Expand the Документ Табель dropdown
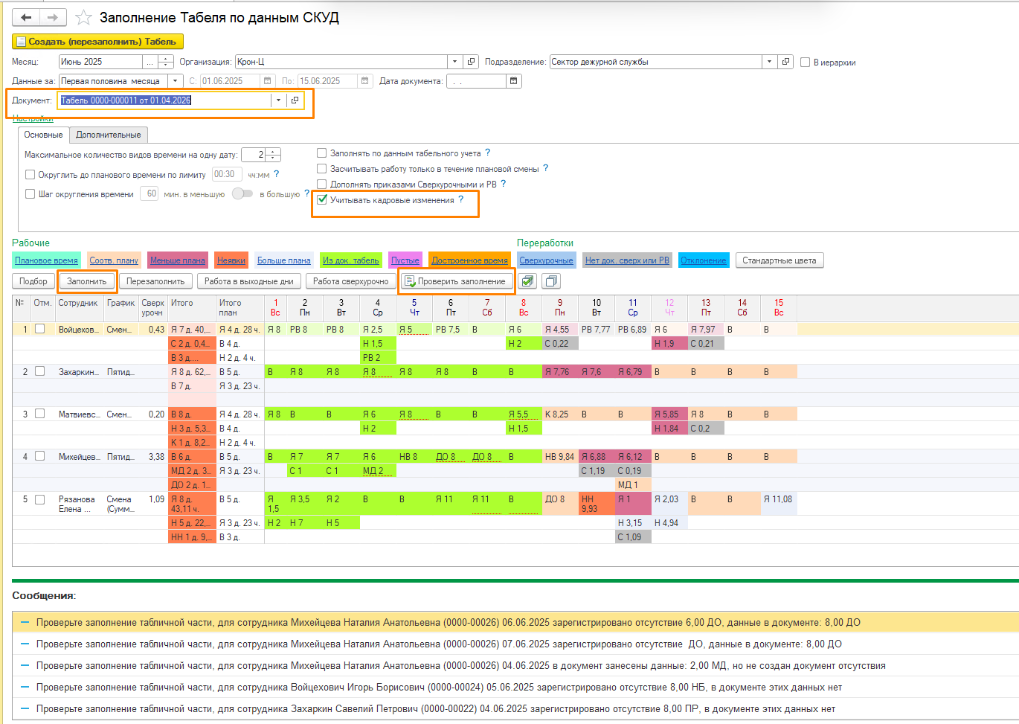The image size is (1019, 724). (278, 101)
